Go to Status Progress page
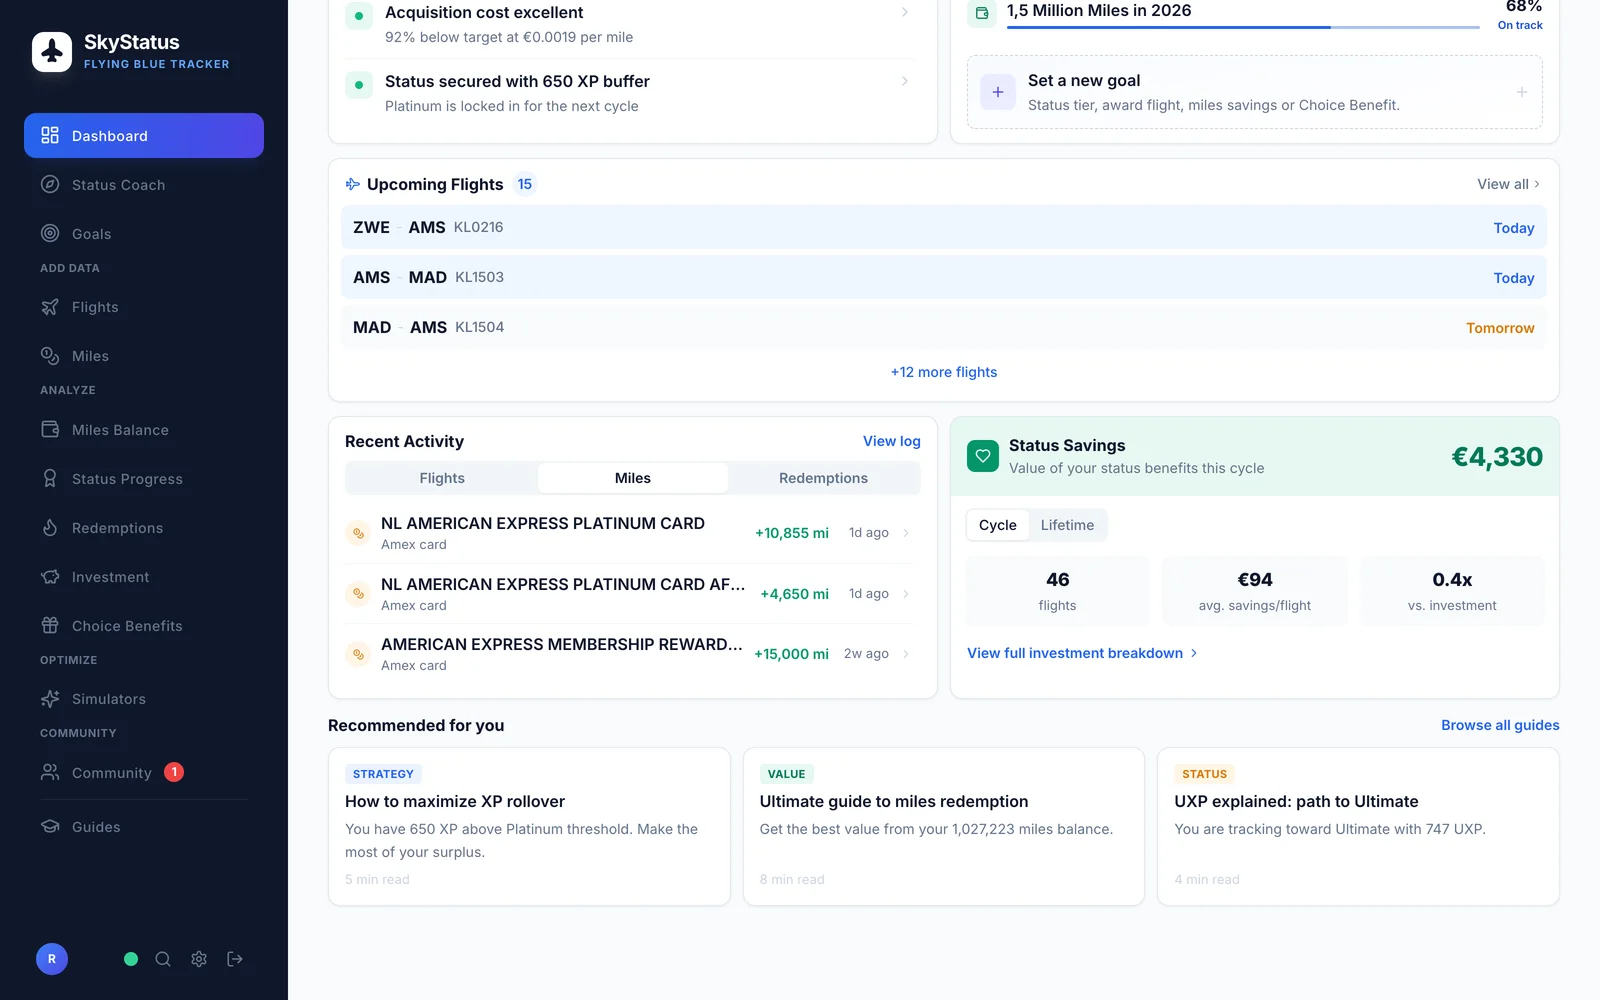The height and width of the screenshot is (1000, 1600). click(144, 479)
